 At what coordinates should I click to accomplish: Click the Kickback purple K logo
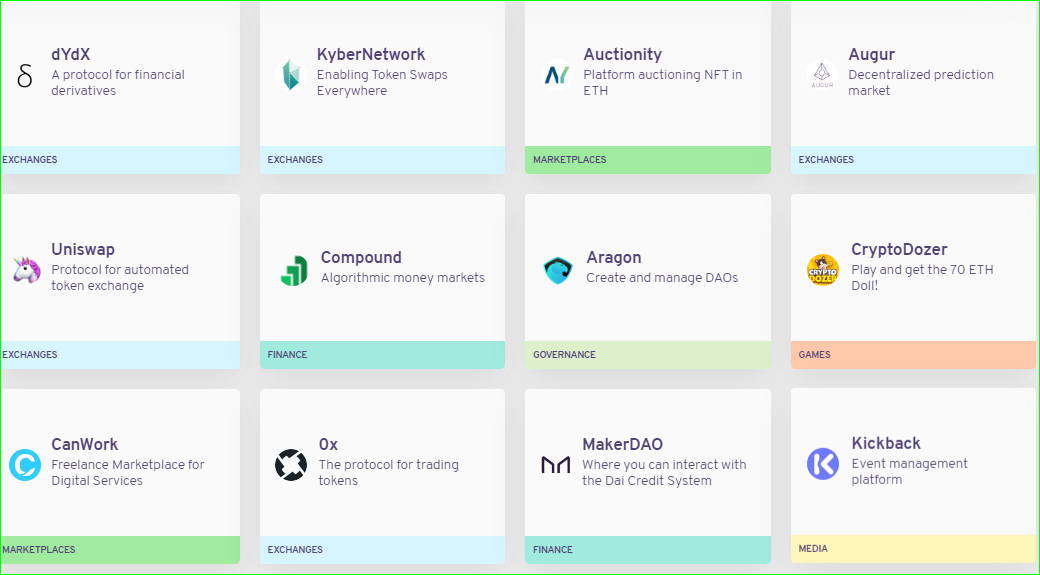tap(823, 464)
